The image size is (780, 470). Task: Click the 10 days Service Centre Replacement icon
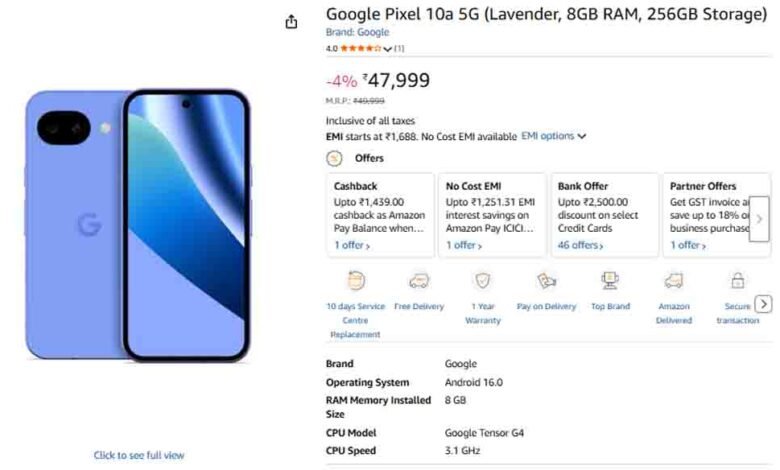pyautogui.click(x=355, y=281)
